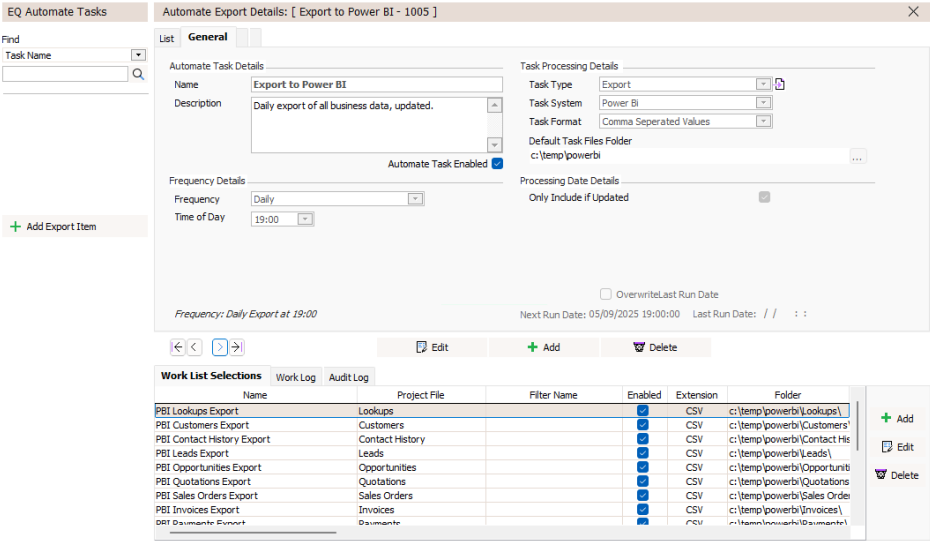Open the Audit Log tab
The image size is (930, 541).
click(349, 377)
